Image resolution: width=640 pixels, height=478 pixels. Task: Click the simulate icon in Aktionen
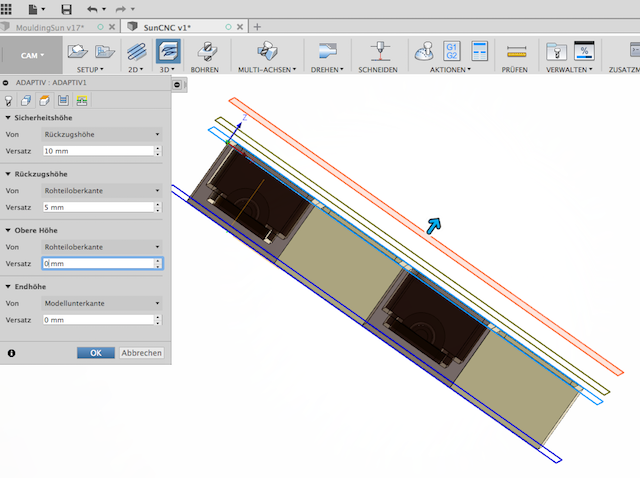(x=424, y=51)
